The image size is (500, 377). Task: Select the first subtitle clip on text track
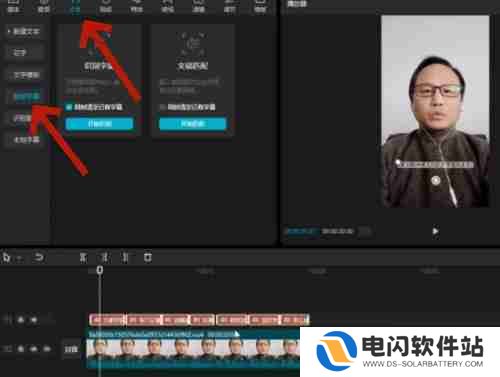tap(107, 320)
